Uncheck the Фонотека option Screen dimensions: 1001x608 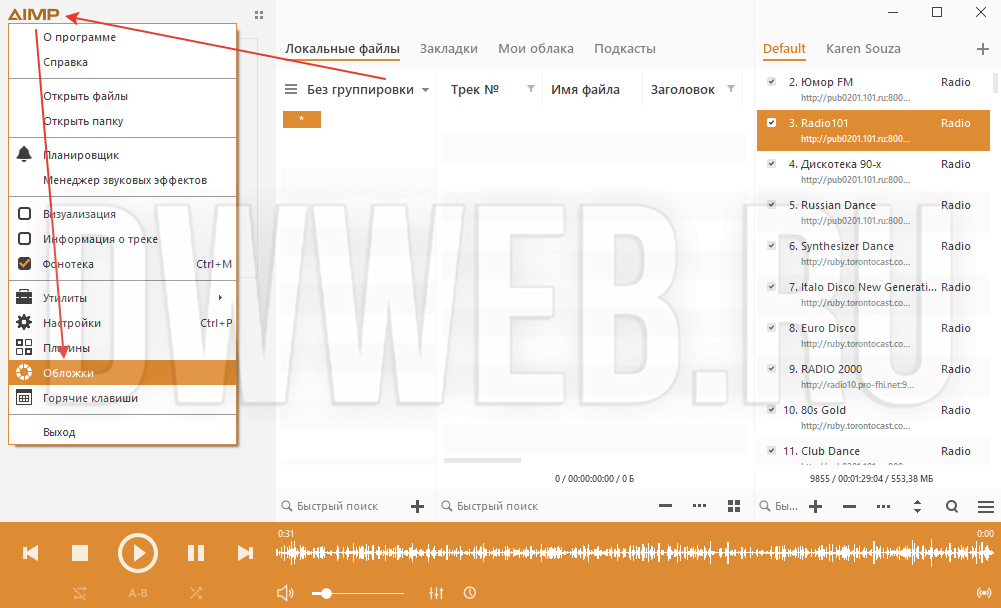tap(24, 264)
